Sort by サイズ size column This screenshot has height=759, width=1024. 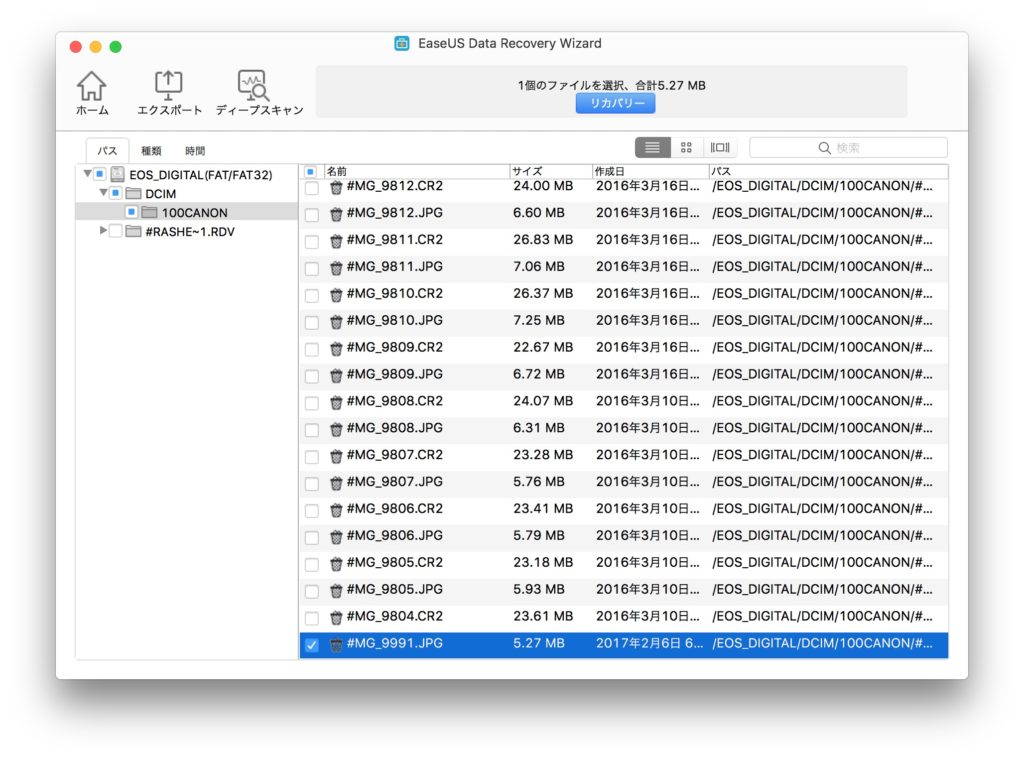[x=550, y=171]
